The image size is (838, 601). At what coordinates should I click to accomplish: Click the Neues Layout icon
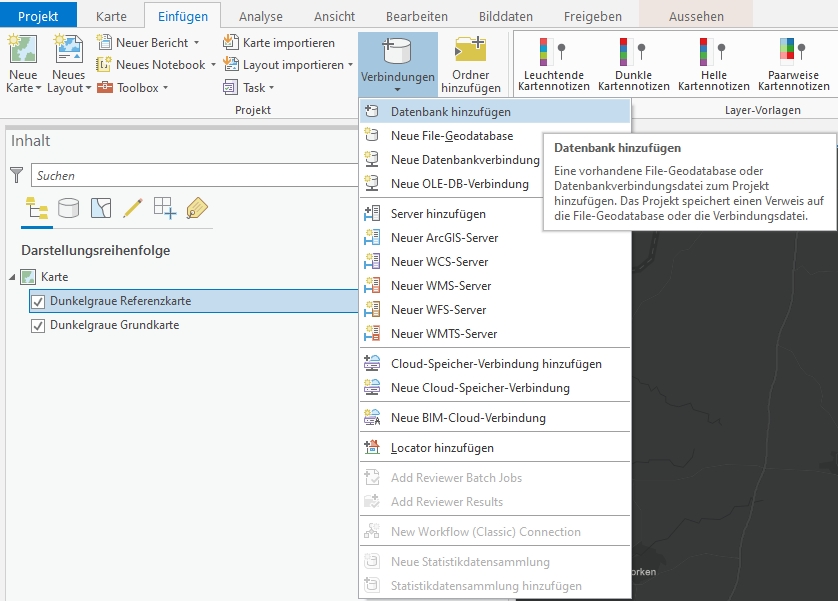(x=68, y=51)
